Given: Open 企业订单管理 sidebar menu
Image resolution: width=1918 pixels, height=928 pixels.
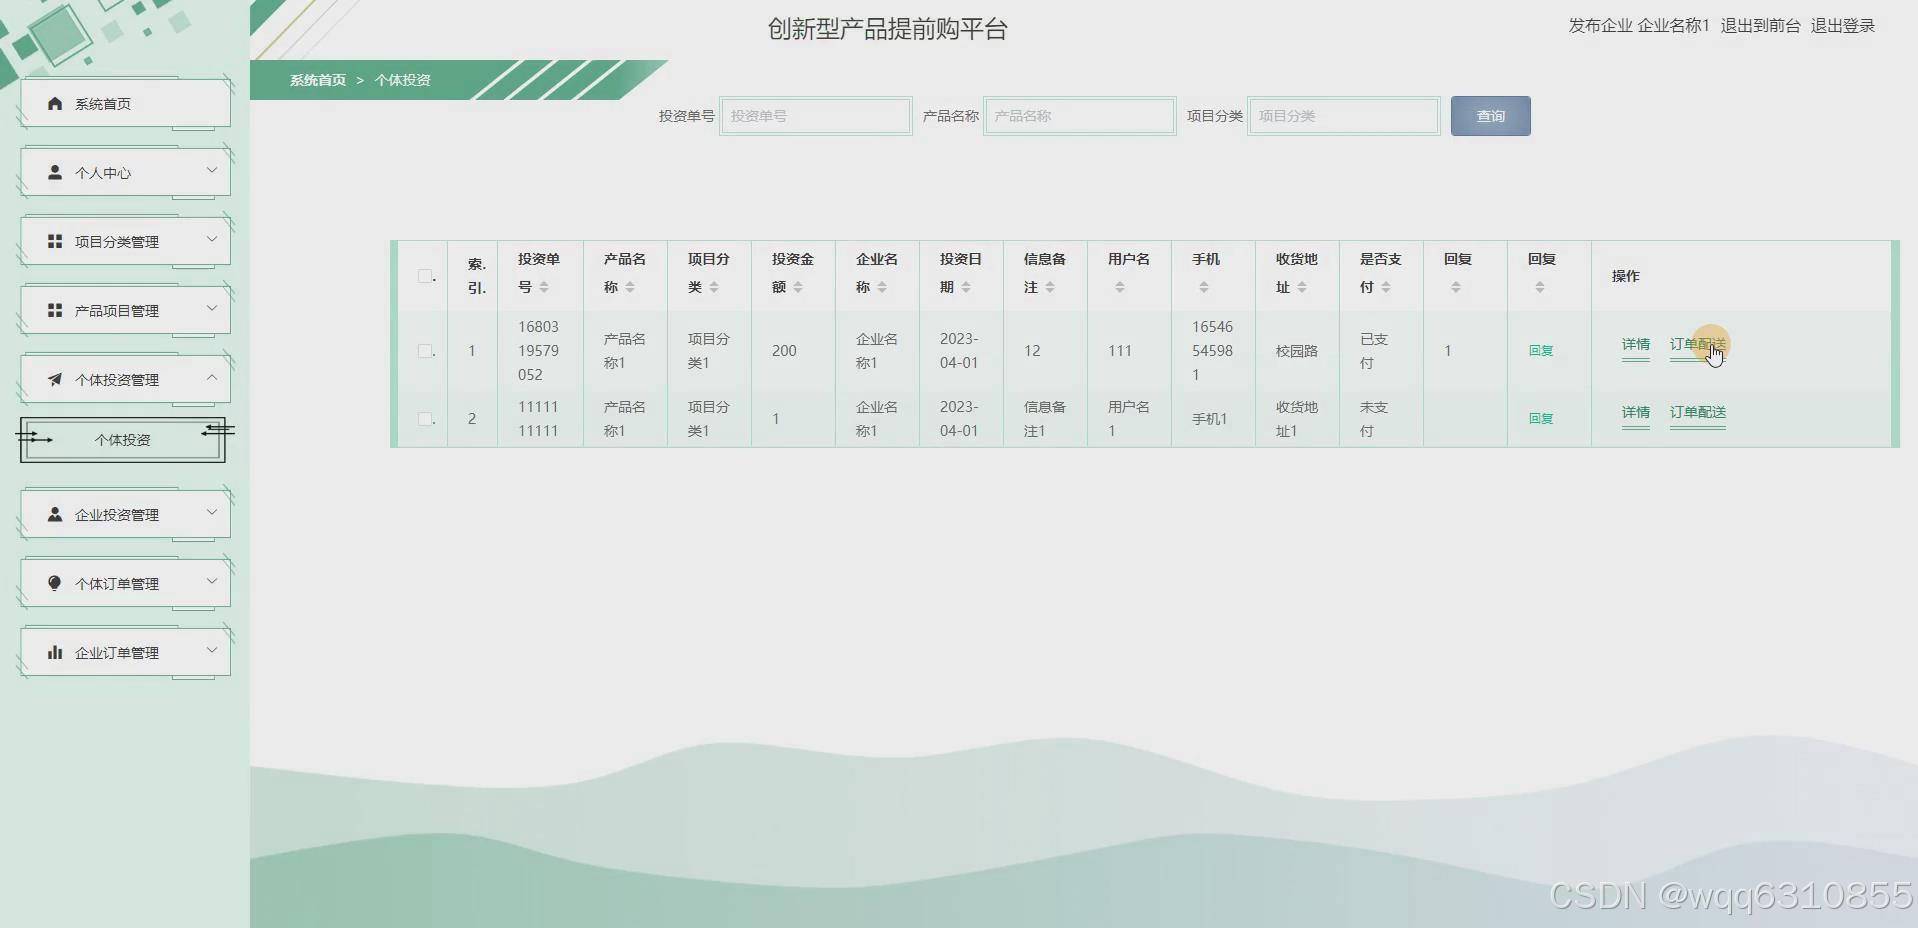Looking at the screenshot, I should coord(125,653).
